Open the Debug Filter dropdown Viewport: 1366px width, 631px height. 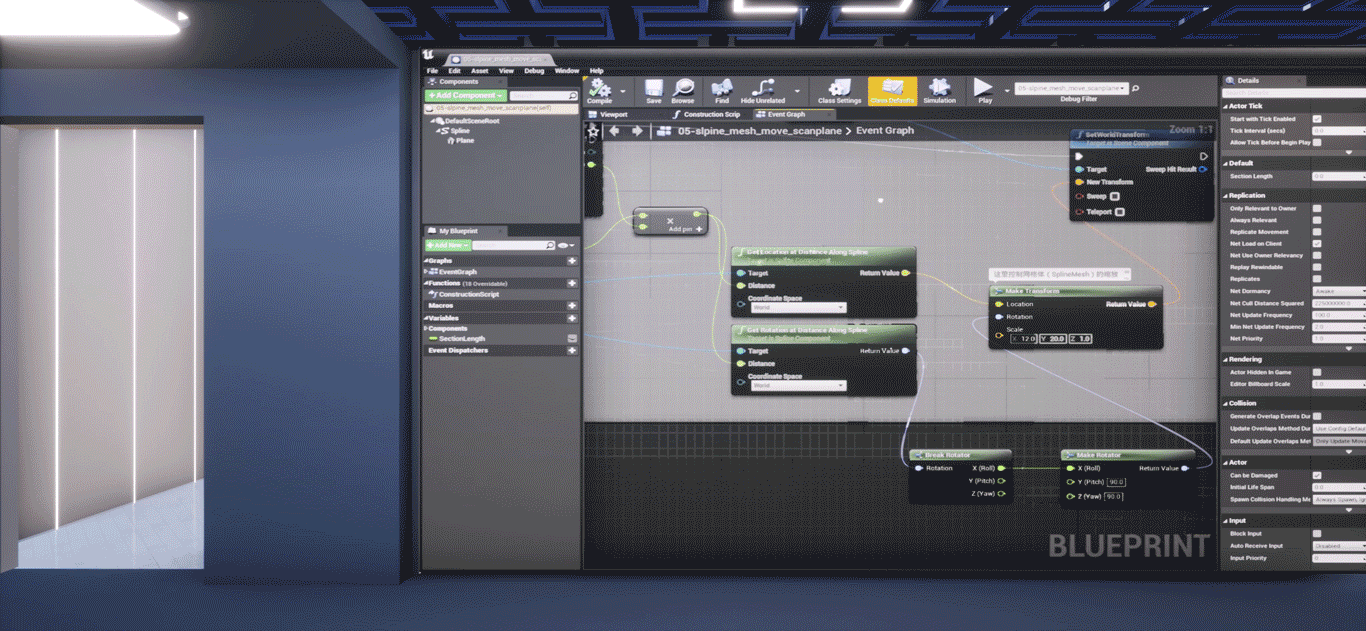coord(1072,88)
